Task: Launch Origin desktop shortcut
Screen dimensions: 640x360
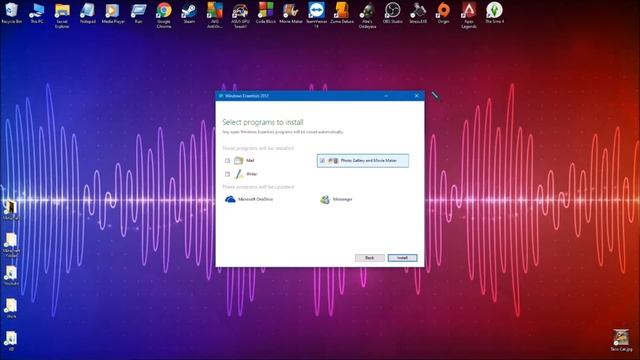Action: (443, 13)
